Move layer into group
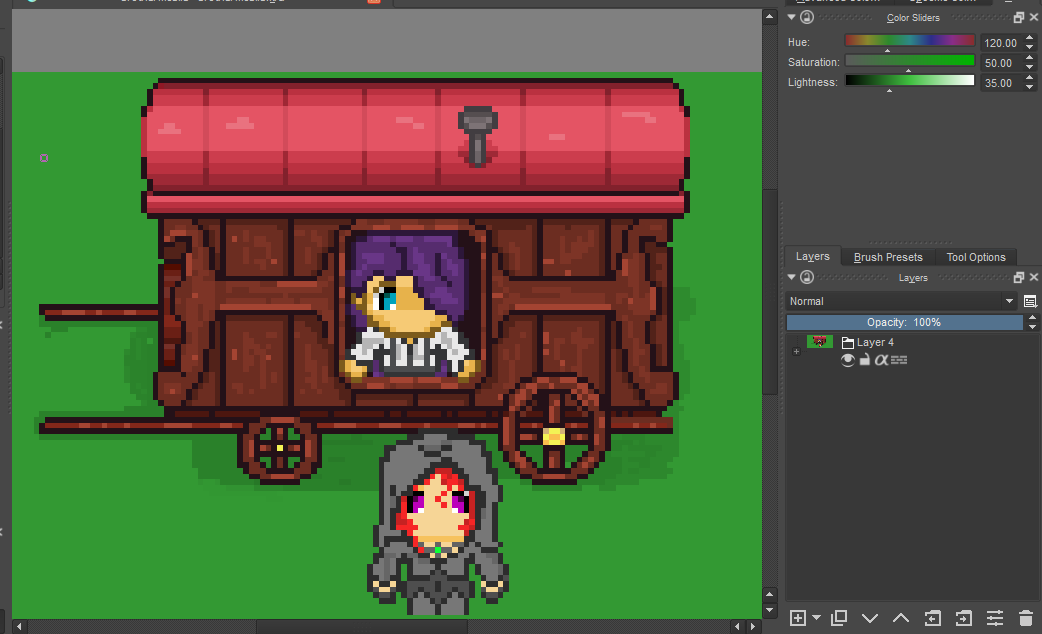The width and height of the screenshot is (1042, 634). click(964, 618)
